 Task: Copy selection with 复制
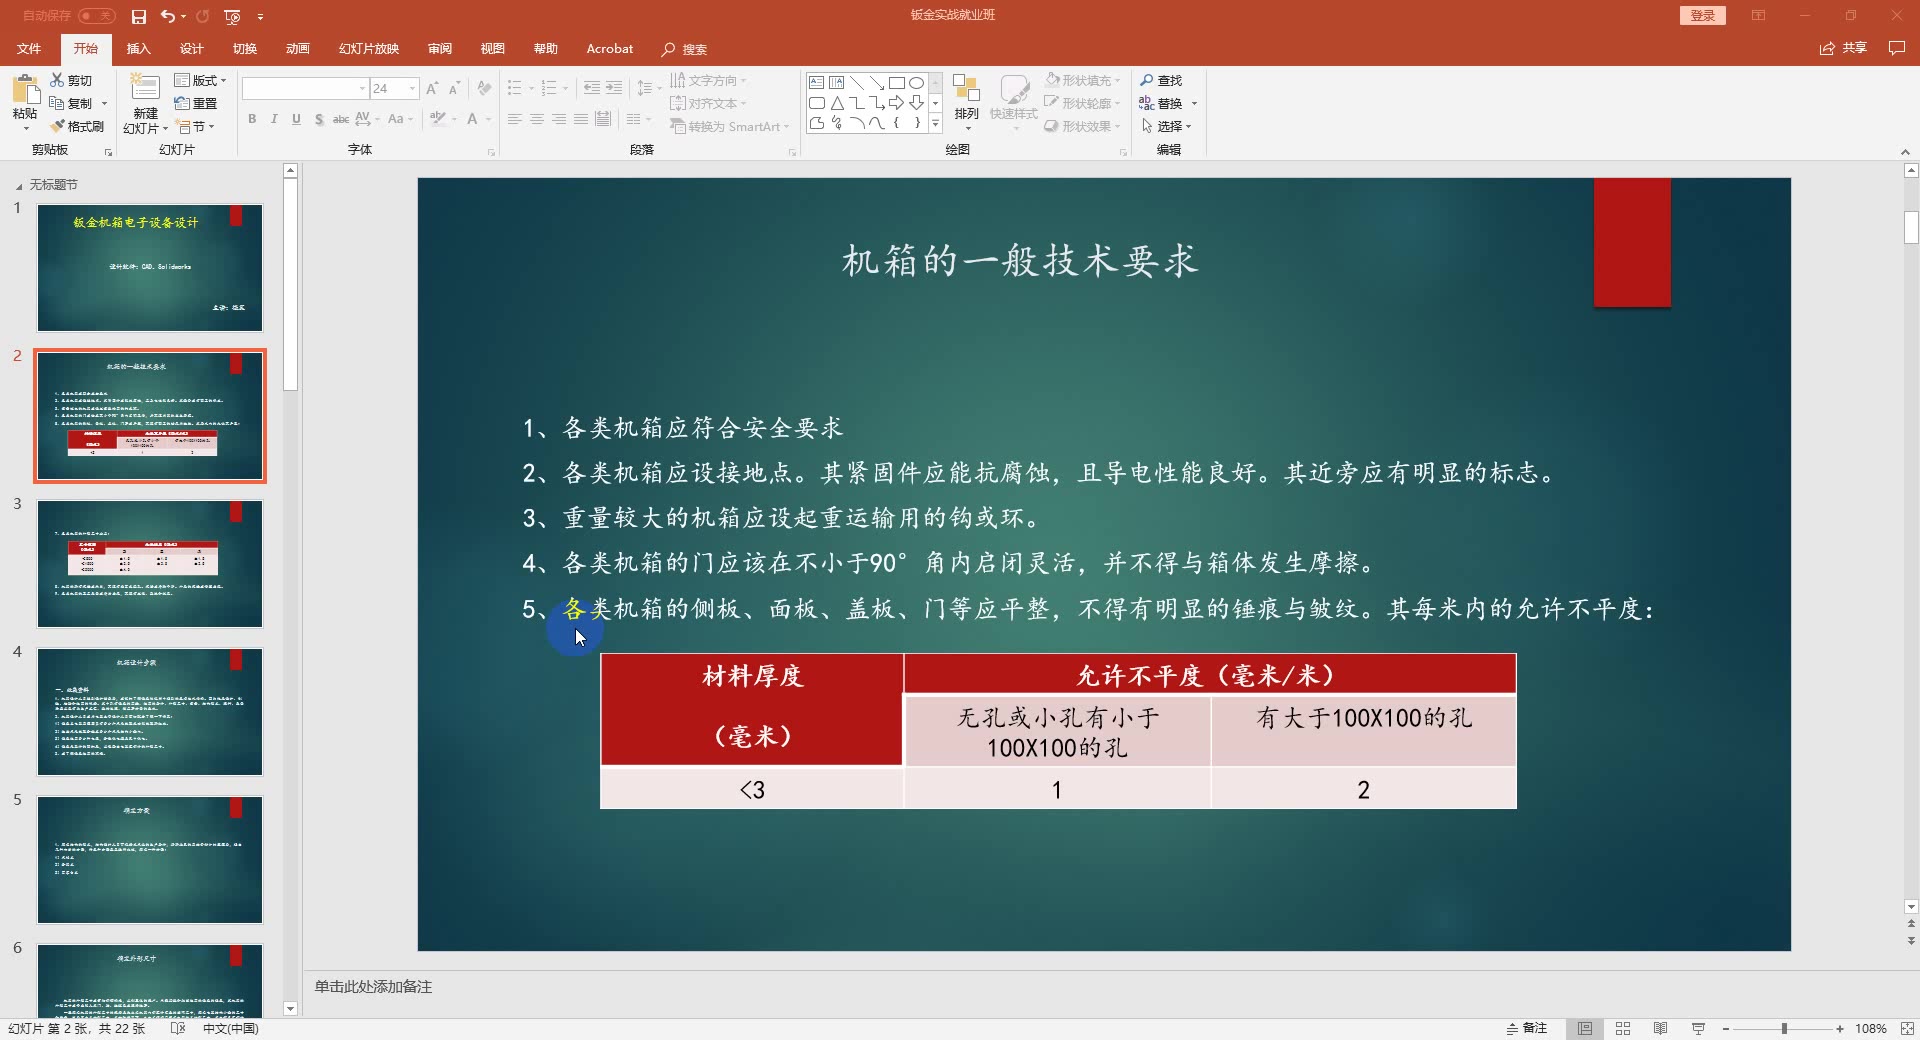[71, 103]
